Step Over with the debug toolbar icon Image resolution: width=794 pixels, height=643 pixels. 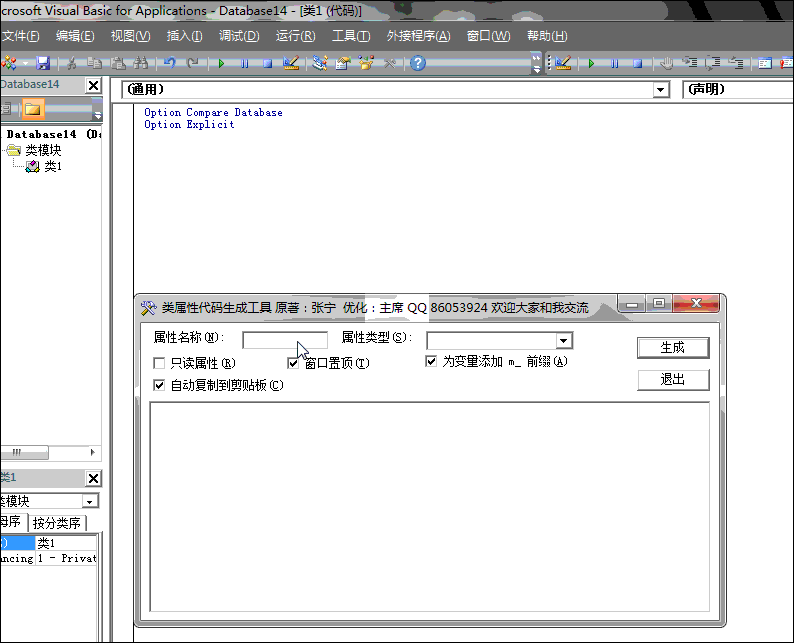(x=713, y=63)
